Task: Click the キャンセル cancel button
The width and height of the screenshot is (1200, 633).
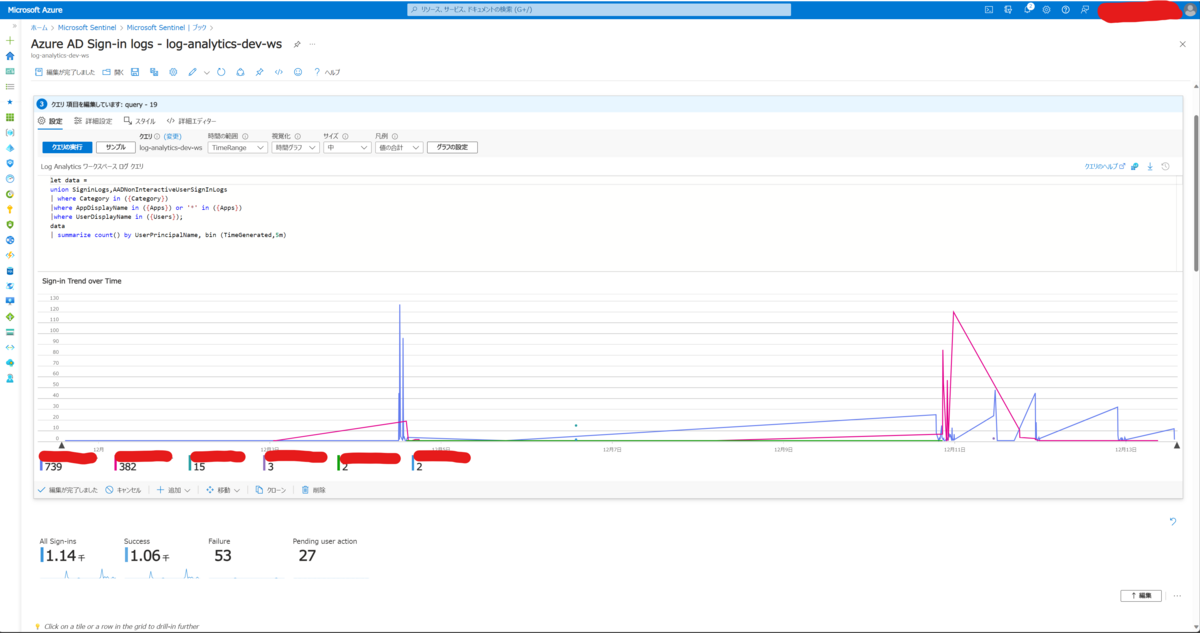Action: point(123,490)
